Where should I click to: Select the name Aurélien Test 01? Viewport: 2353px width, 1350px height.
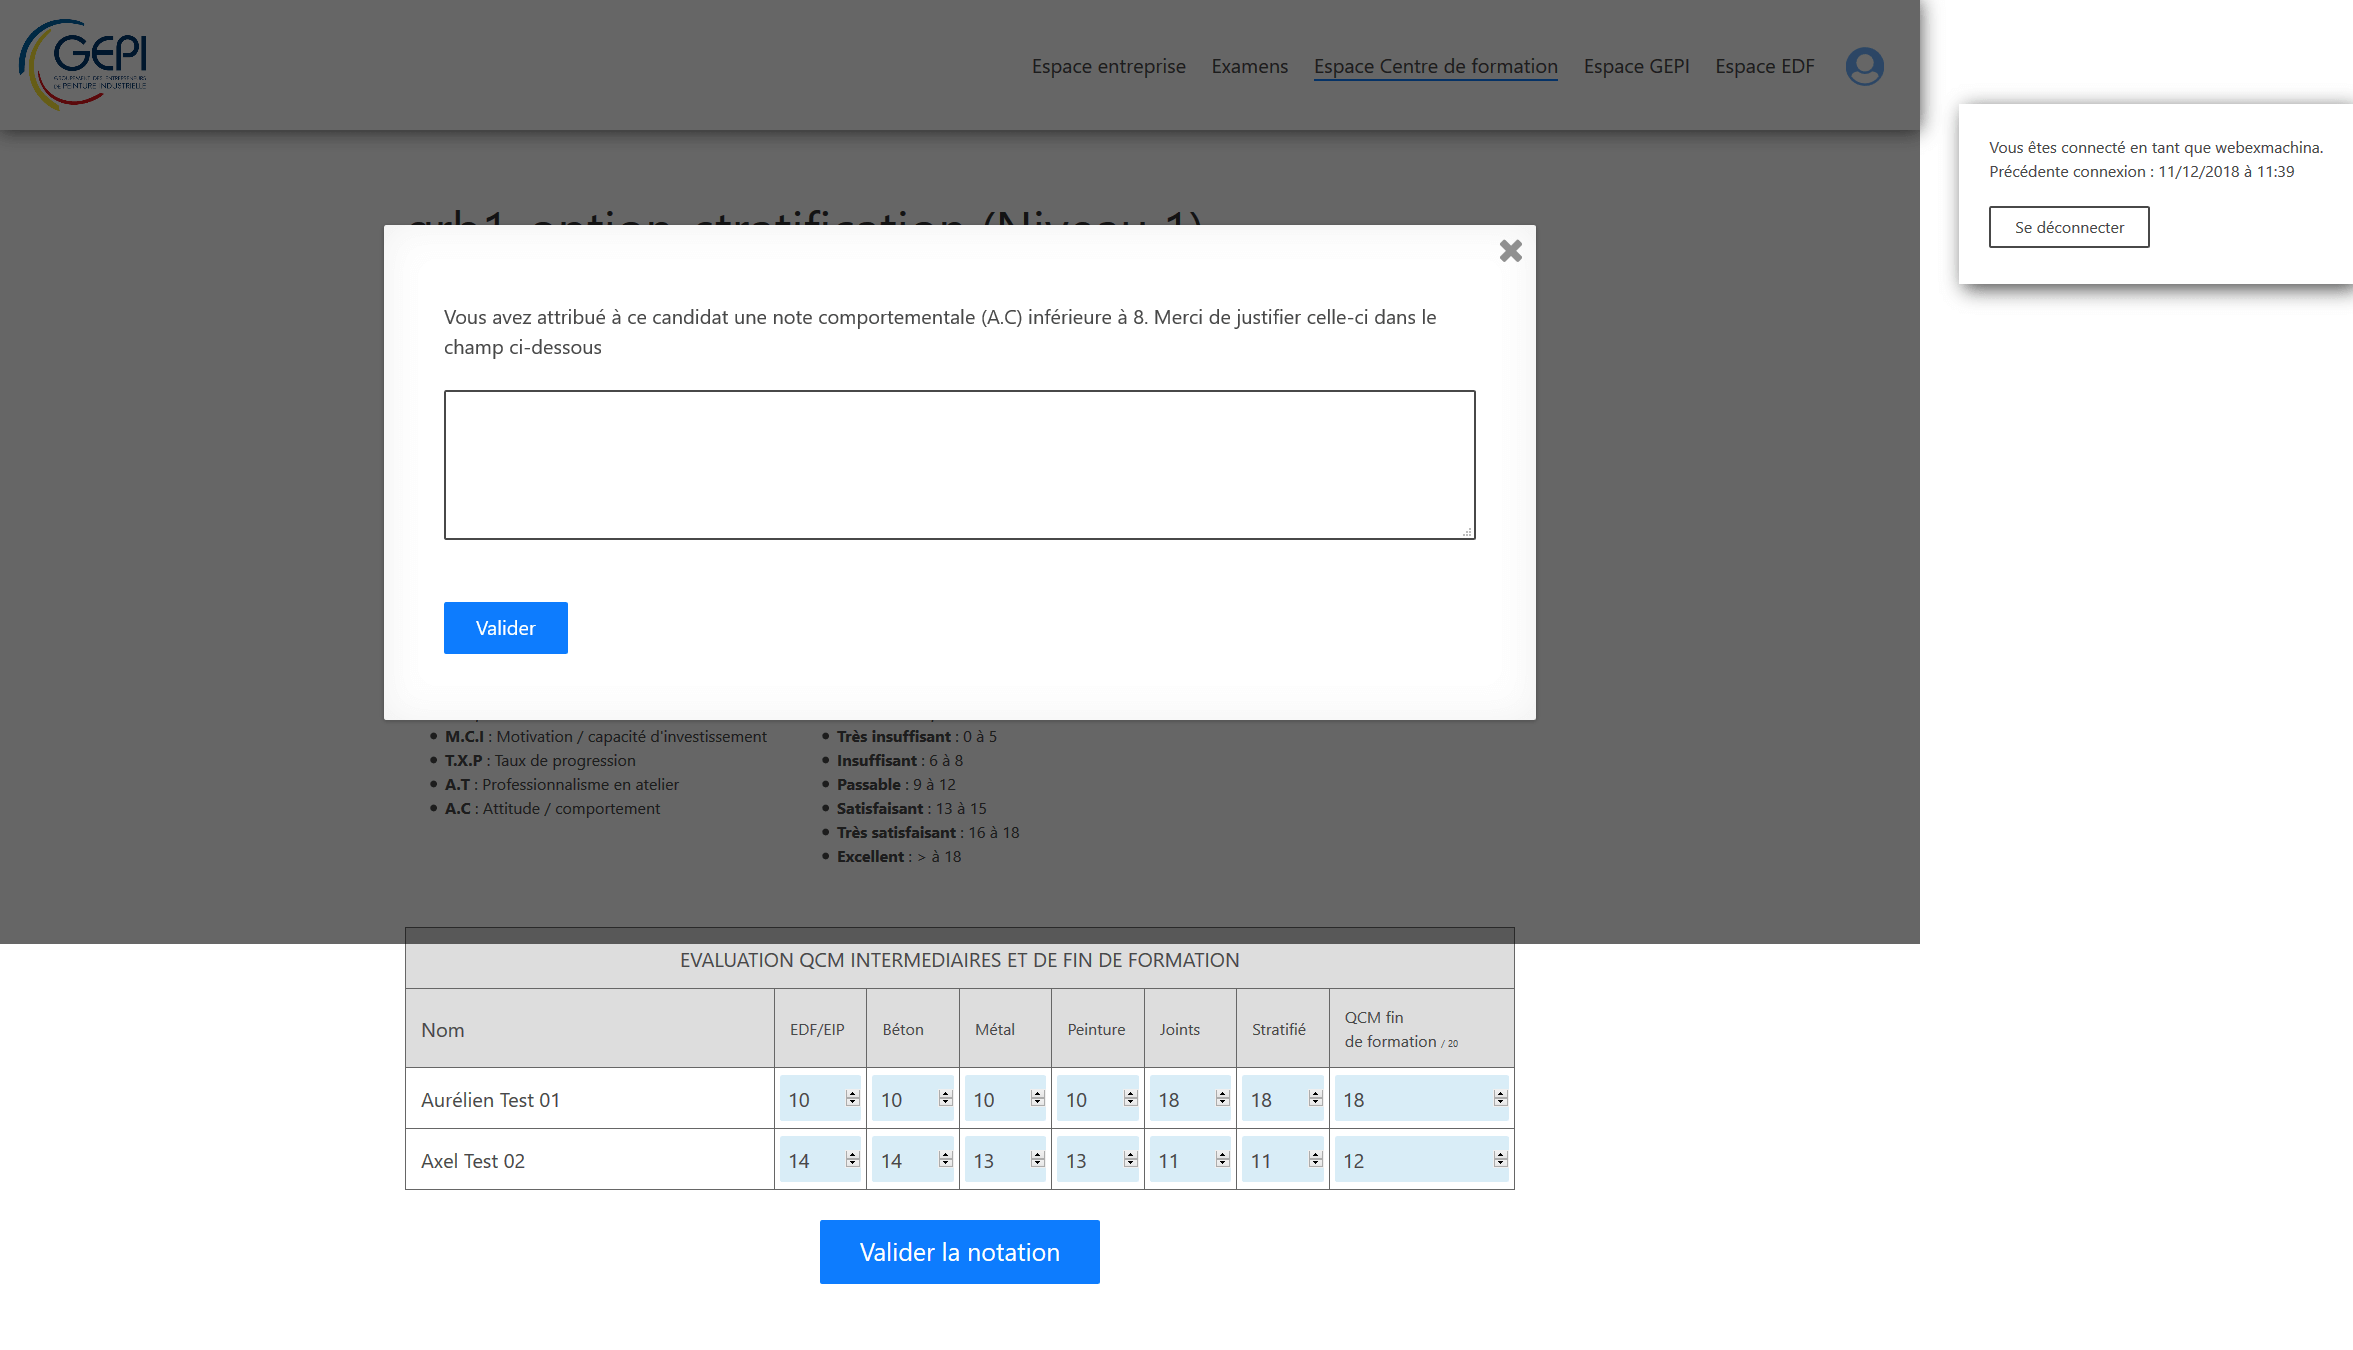(490, 1100)
